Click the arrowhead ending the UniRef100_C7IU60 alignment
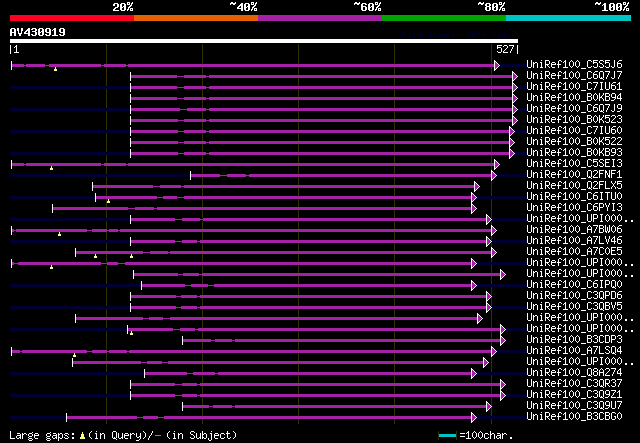Viewport: 640px width, 443px height. tap(512, 131)
